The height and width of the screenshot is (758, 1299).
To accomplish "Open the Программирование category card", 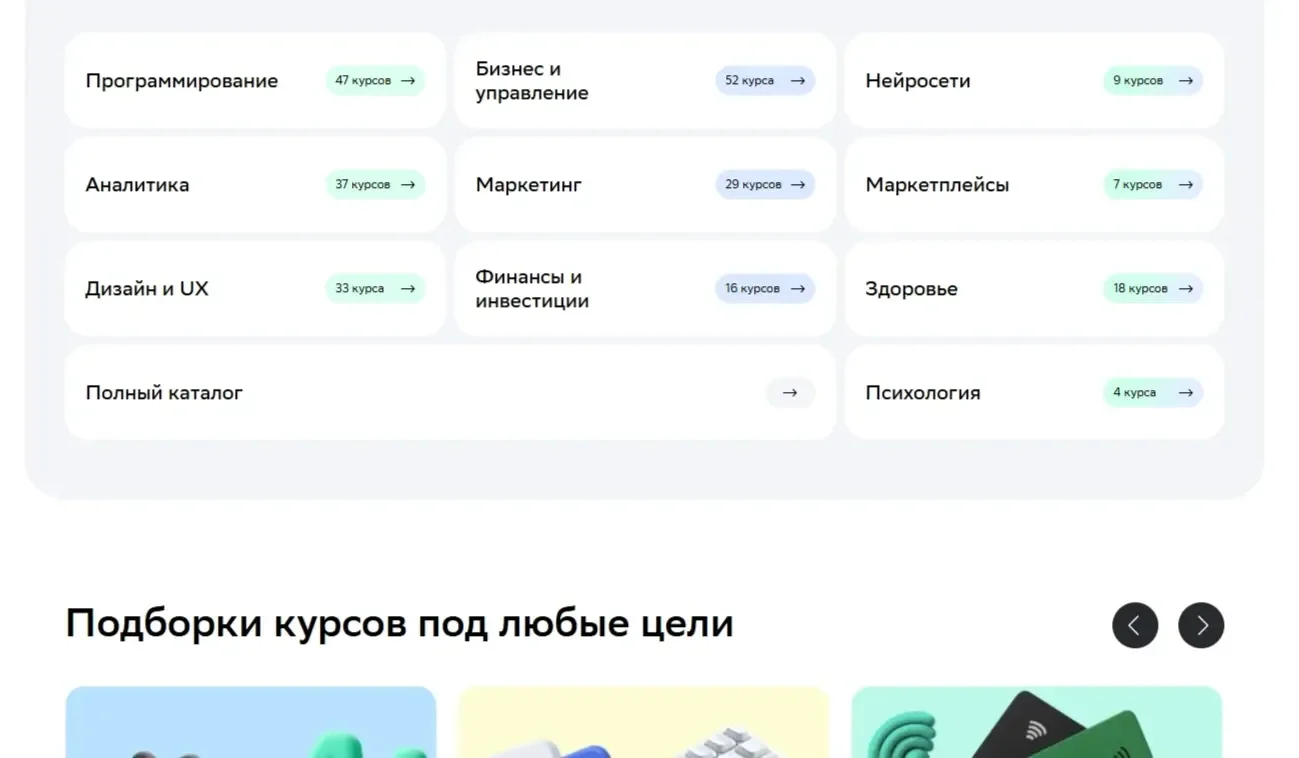I will tap(255, 81).
